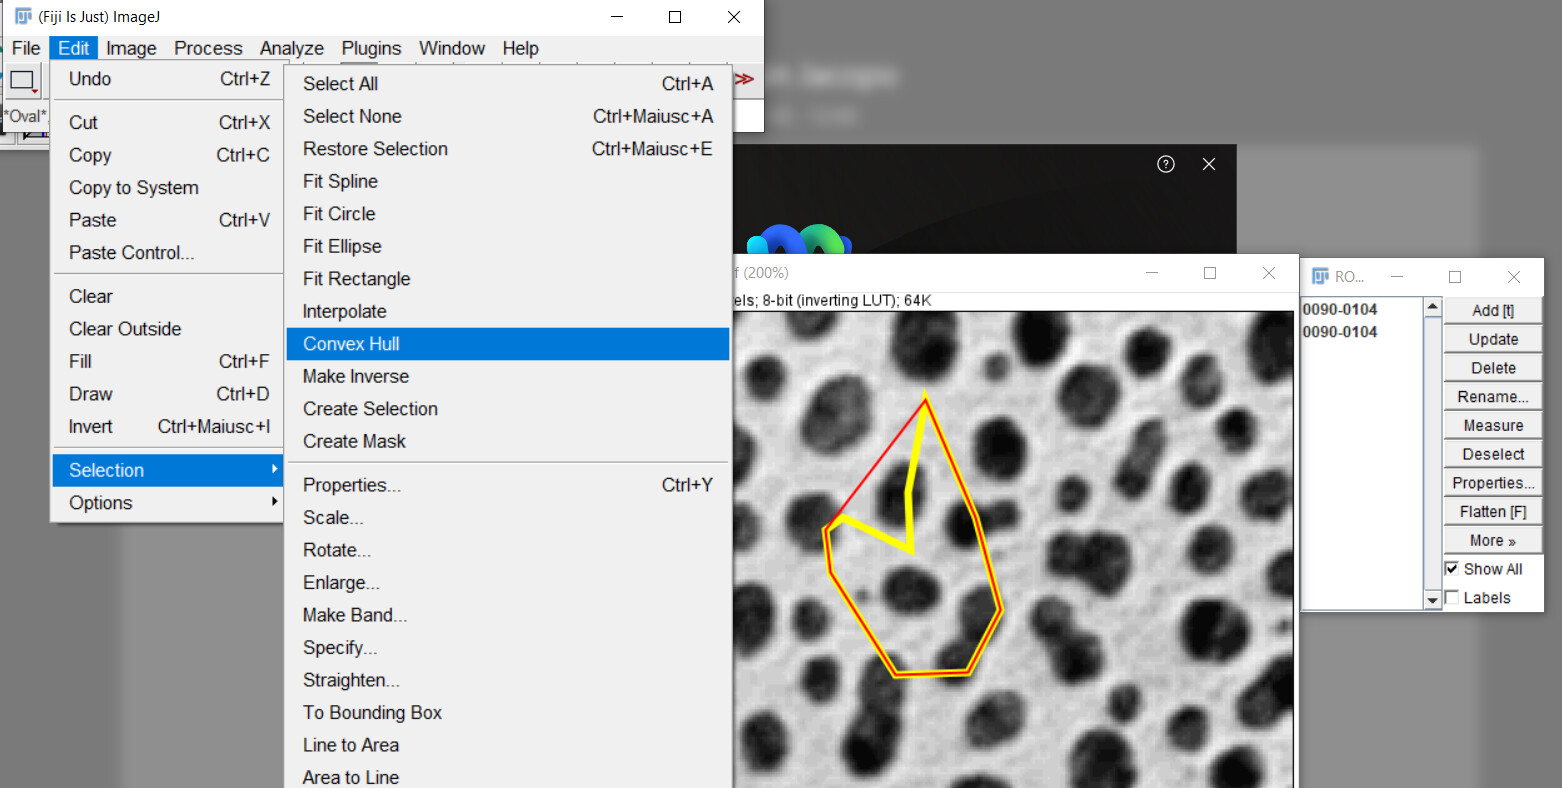Viewport: 1562px width, 788px height.
Task: Enable the Labels checkbox
Action: [x=1452, y=597]
